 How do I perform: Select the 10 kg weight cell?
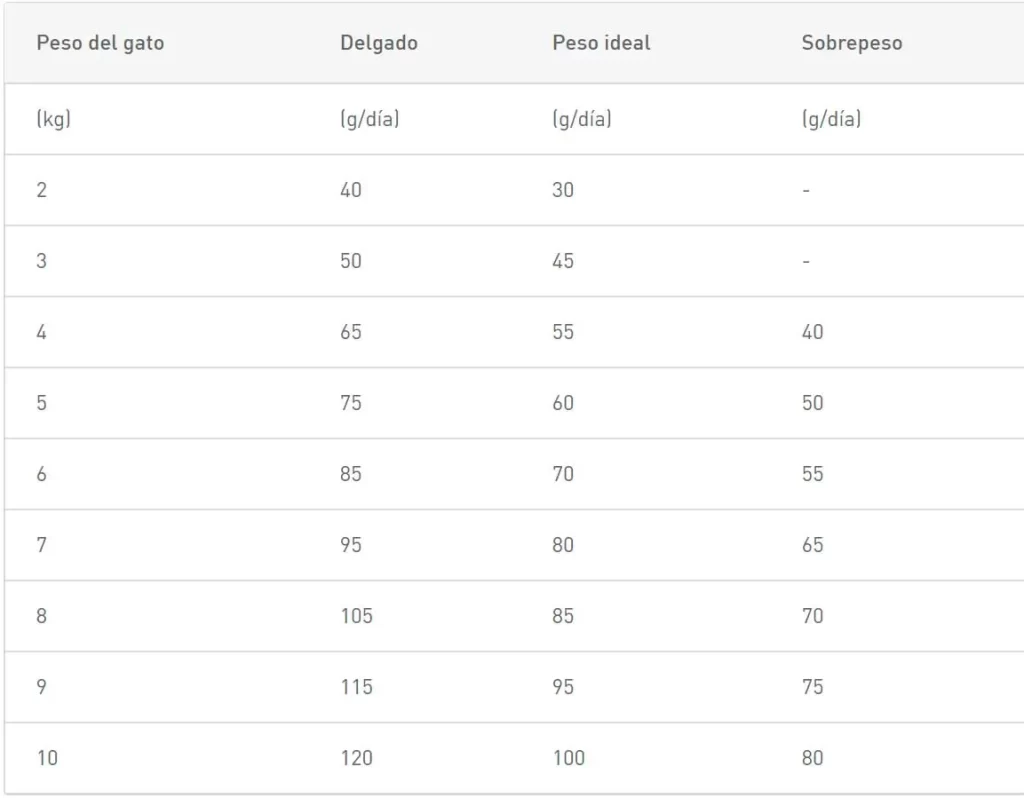[47, 758]
